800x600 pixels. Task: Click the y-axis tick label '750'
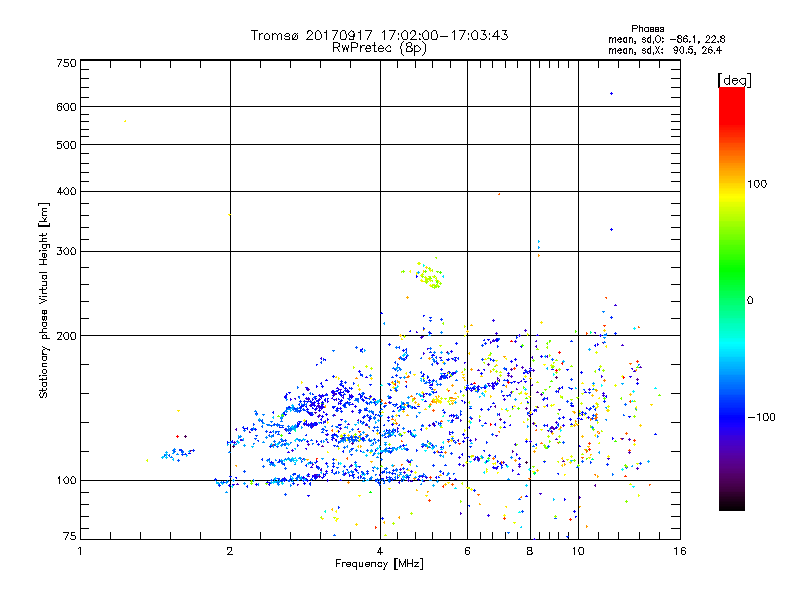[66, 63]
